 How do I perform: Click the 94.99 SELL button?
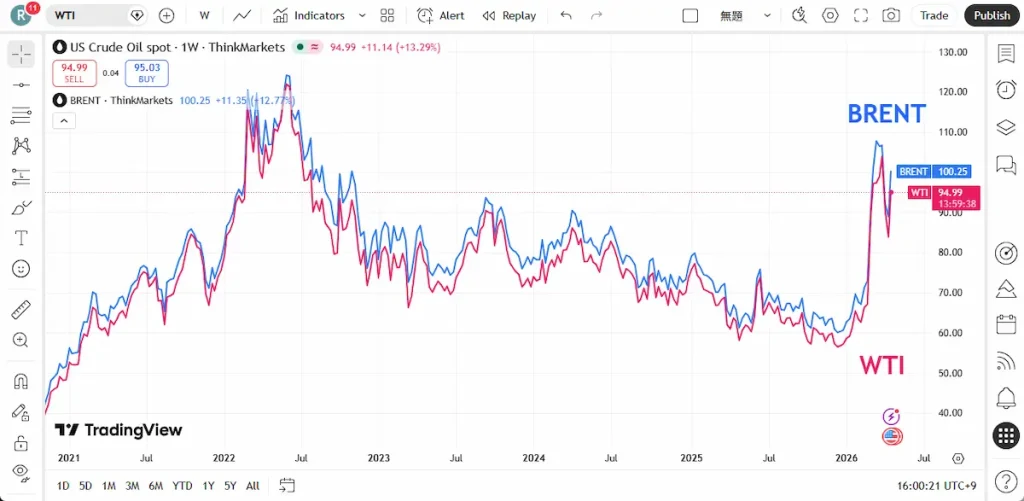click(74, 73)
